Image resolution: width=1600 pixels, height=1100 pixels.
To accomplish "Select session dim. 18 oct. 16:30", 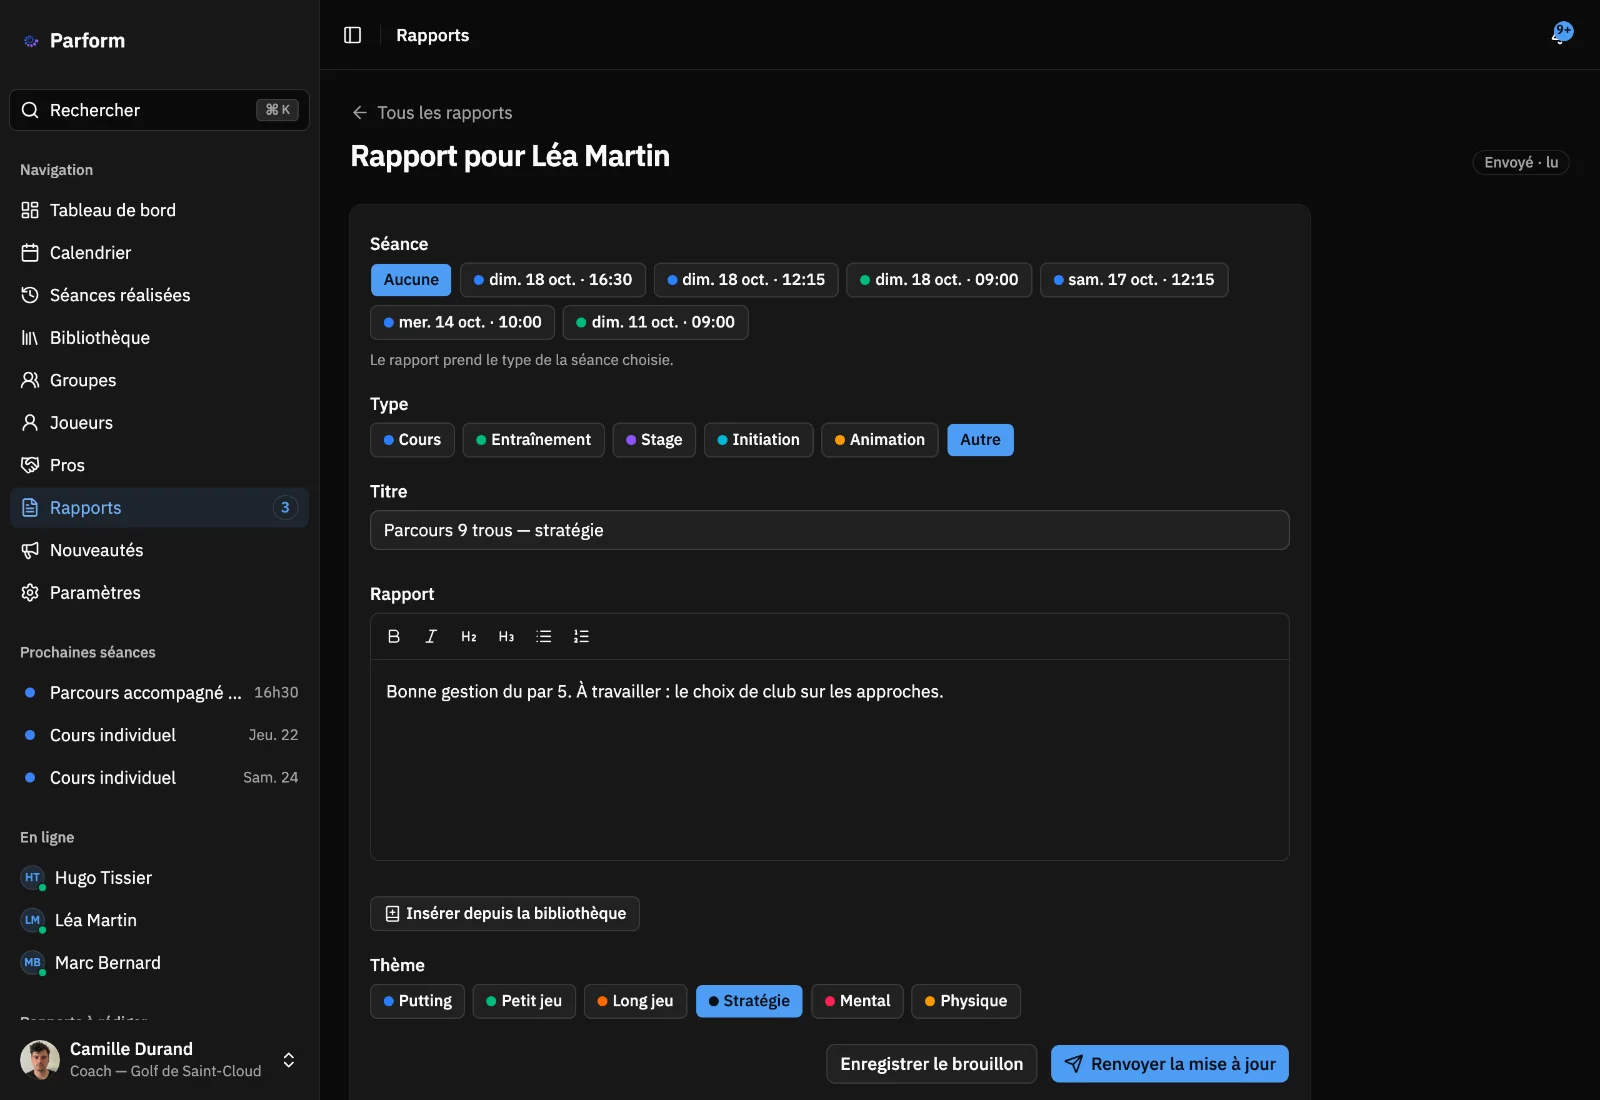I will 553,280.
